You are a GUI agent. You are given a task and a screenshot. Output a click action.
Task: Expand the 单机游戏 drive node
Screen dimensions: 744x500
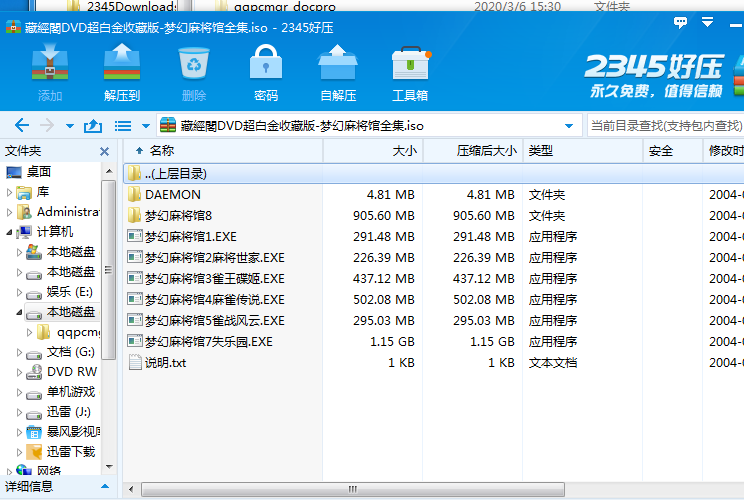click(x=19, y=392)
